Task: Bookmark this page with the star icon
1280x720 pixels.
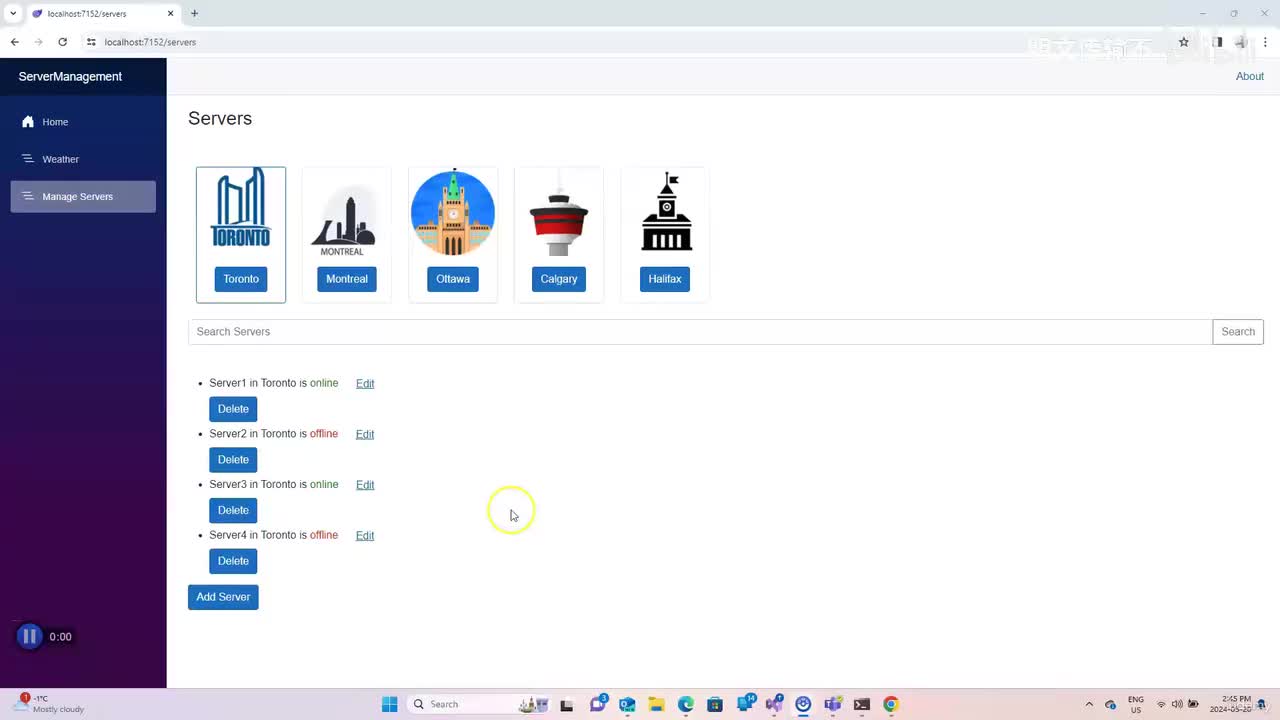Action: [x=1184, y=42]
